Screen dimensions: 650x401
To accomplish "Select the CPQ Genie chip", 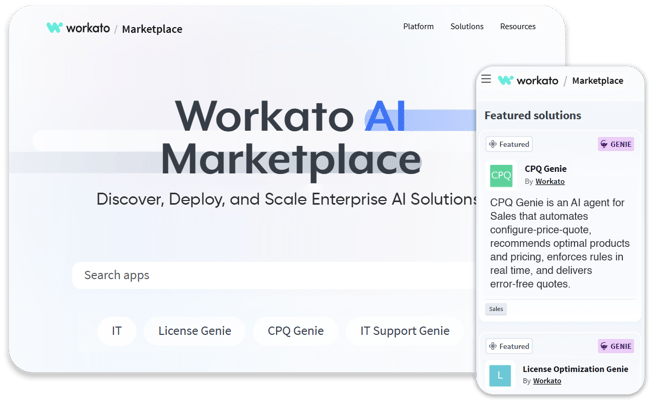I will pos(296,331).
